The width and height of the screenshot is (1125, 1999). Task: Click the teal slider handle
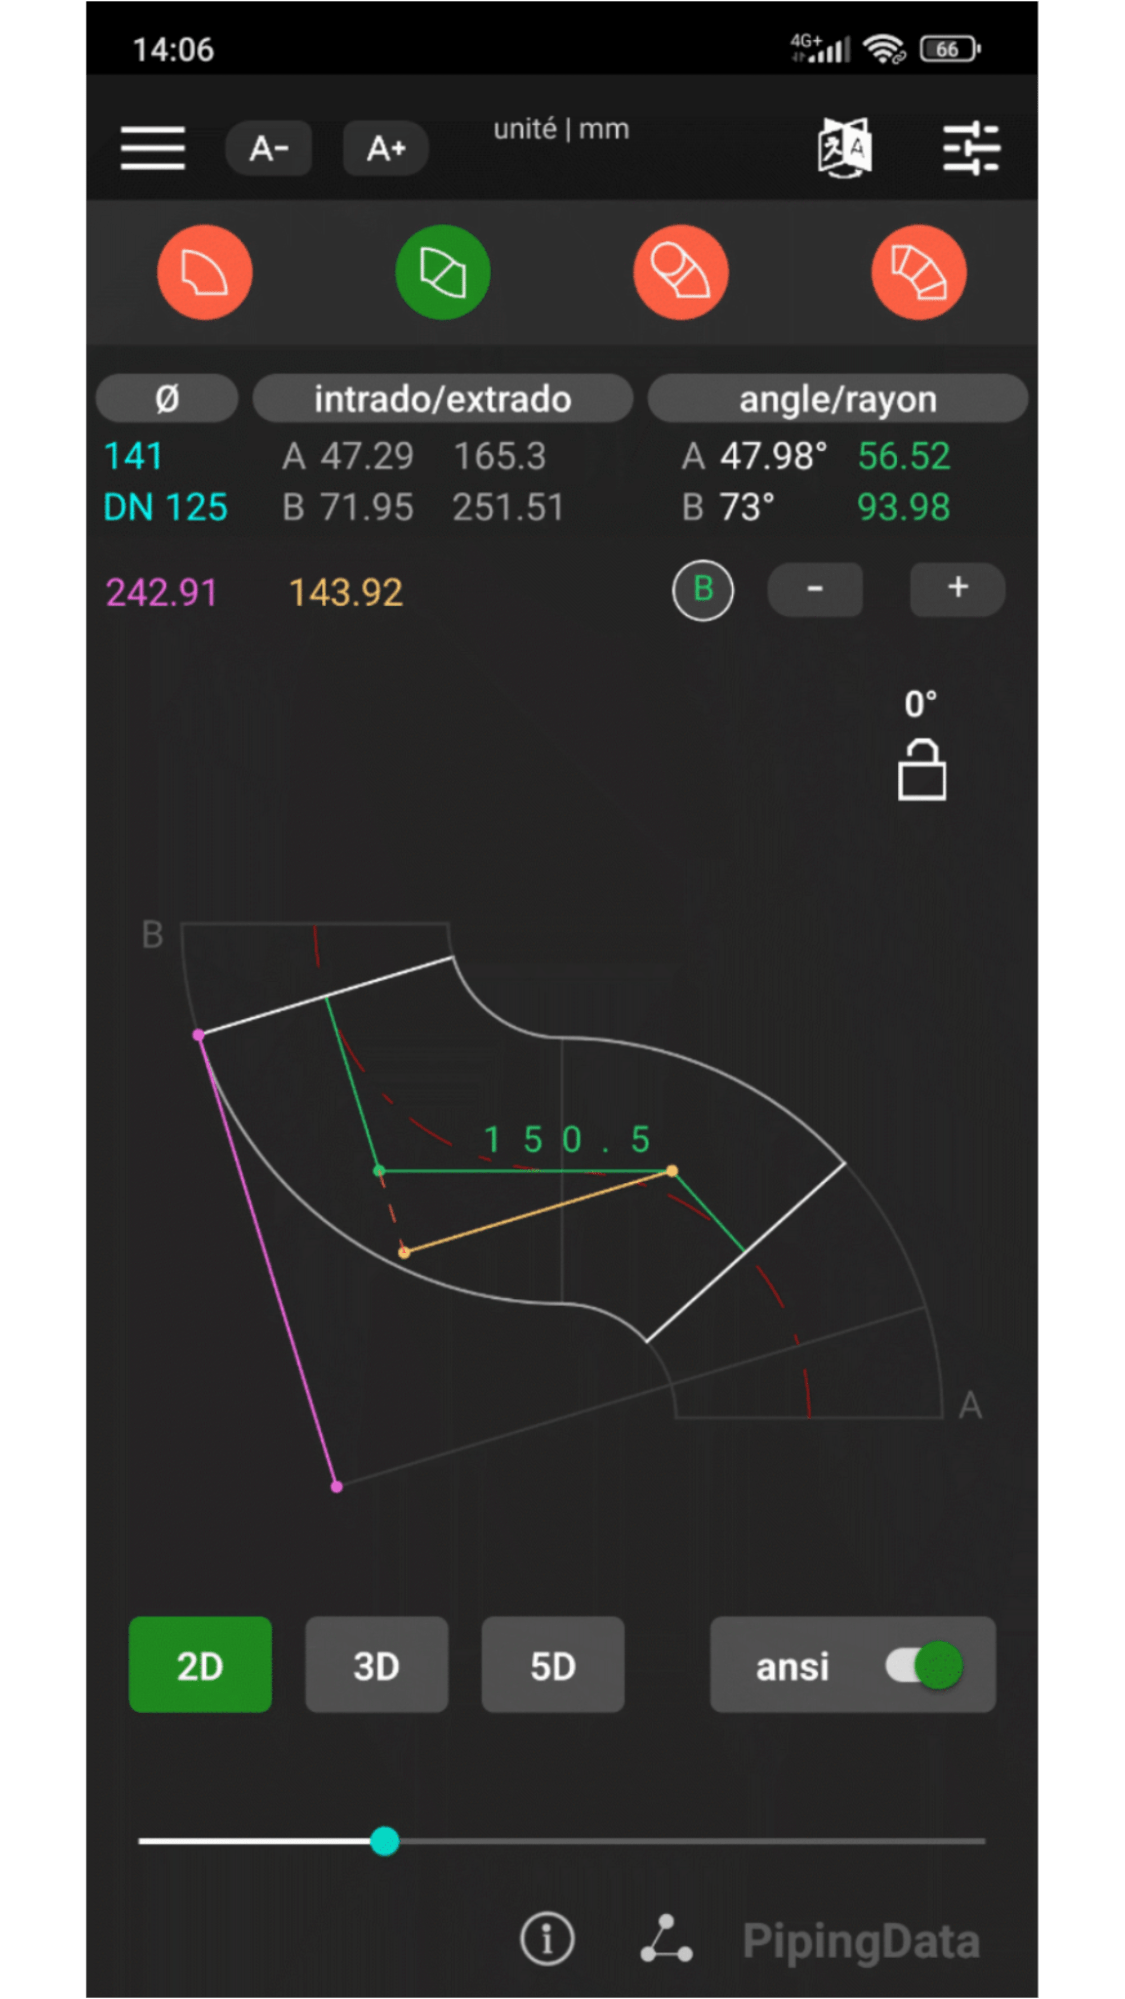(385, 1841)
